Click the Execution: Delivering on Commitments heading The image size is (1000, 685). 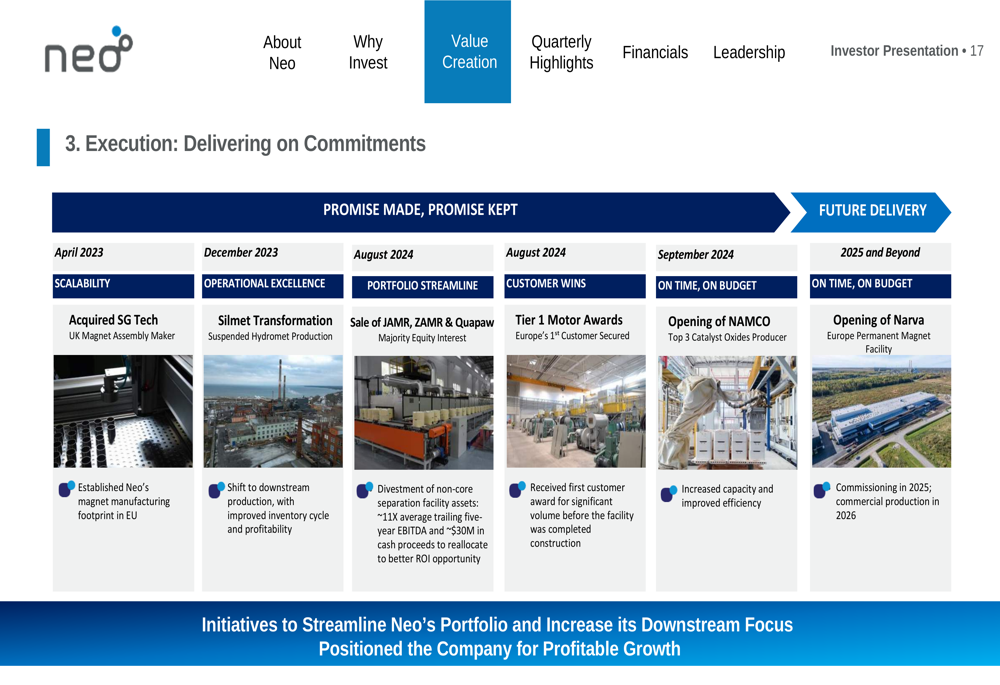[246, 144]
